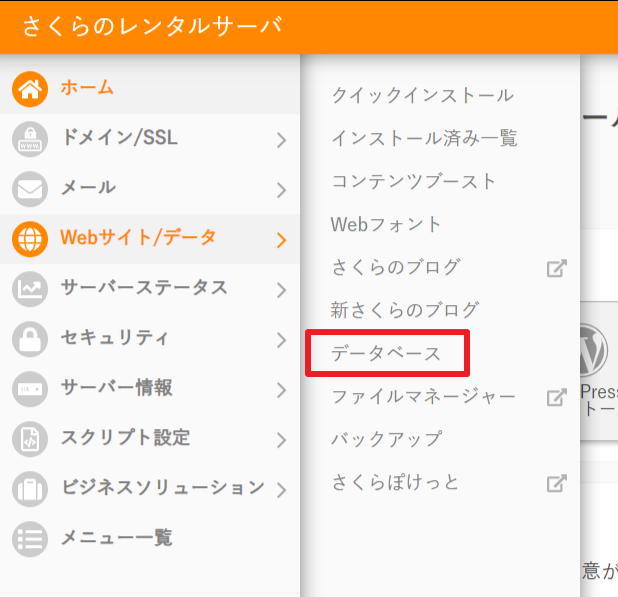618x597 pixels.
Task: Expand the ドメイン/SSL chevron arrow
Action: 281,140
